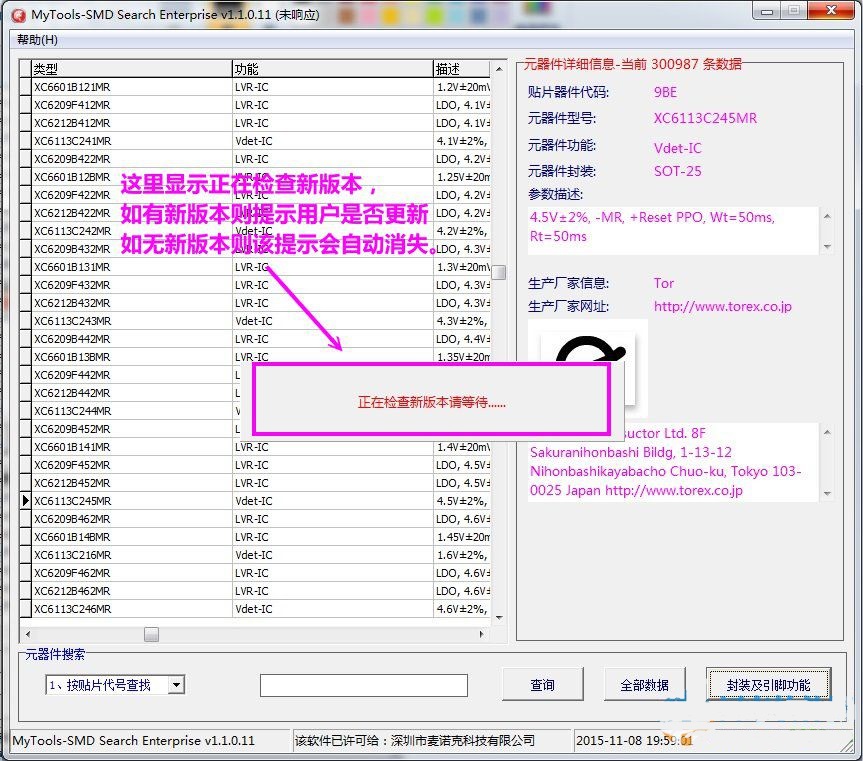The width and height of the screenshot is (863, 761).
Task: Click the 全部数据 button
Action: 644,685
